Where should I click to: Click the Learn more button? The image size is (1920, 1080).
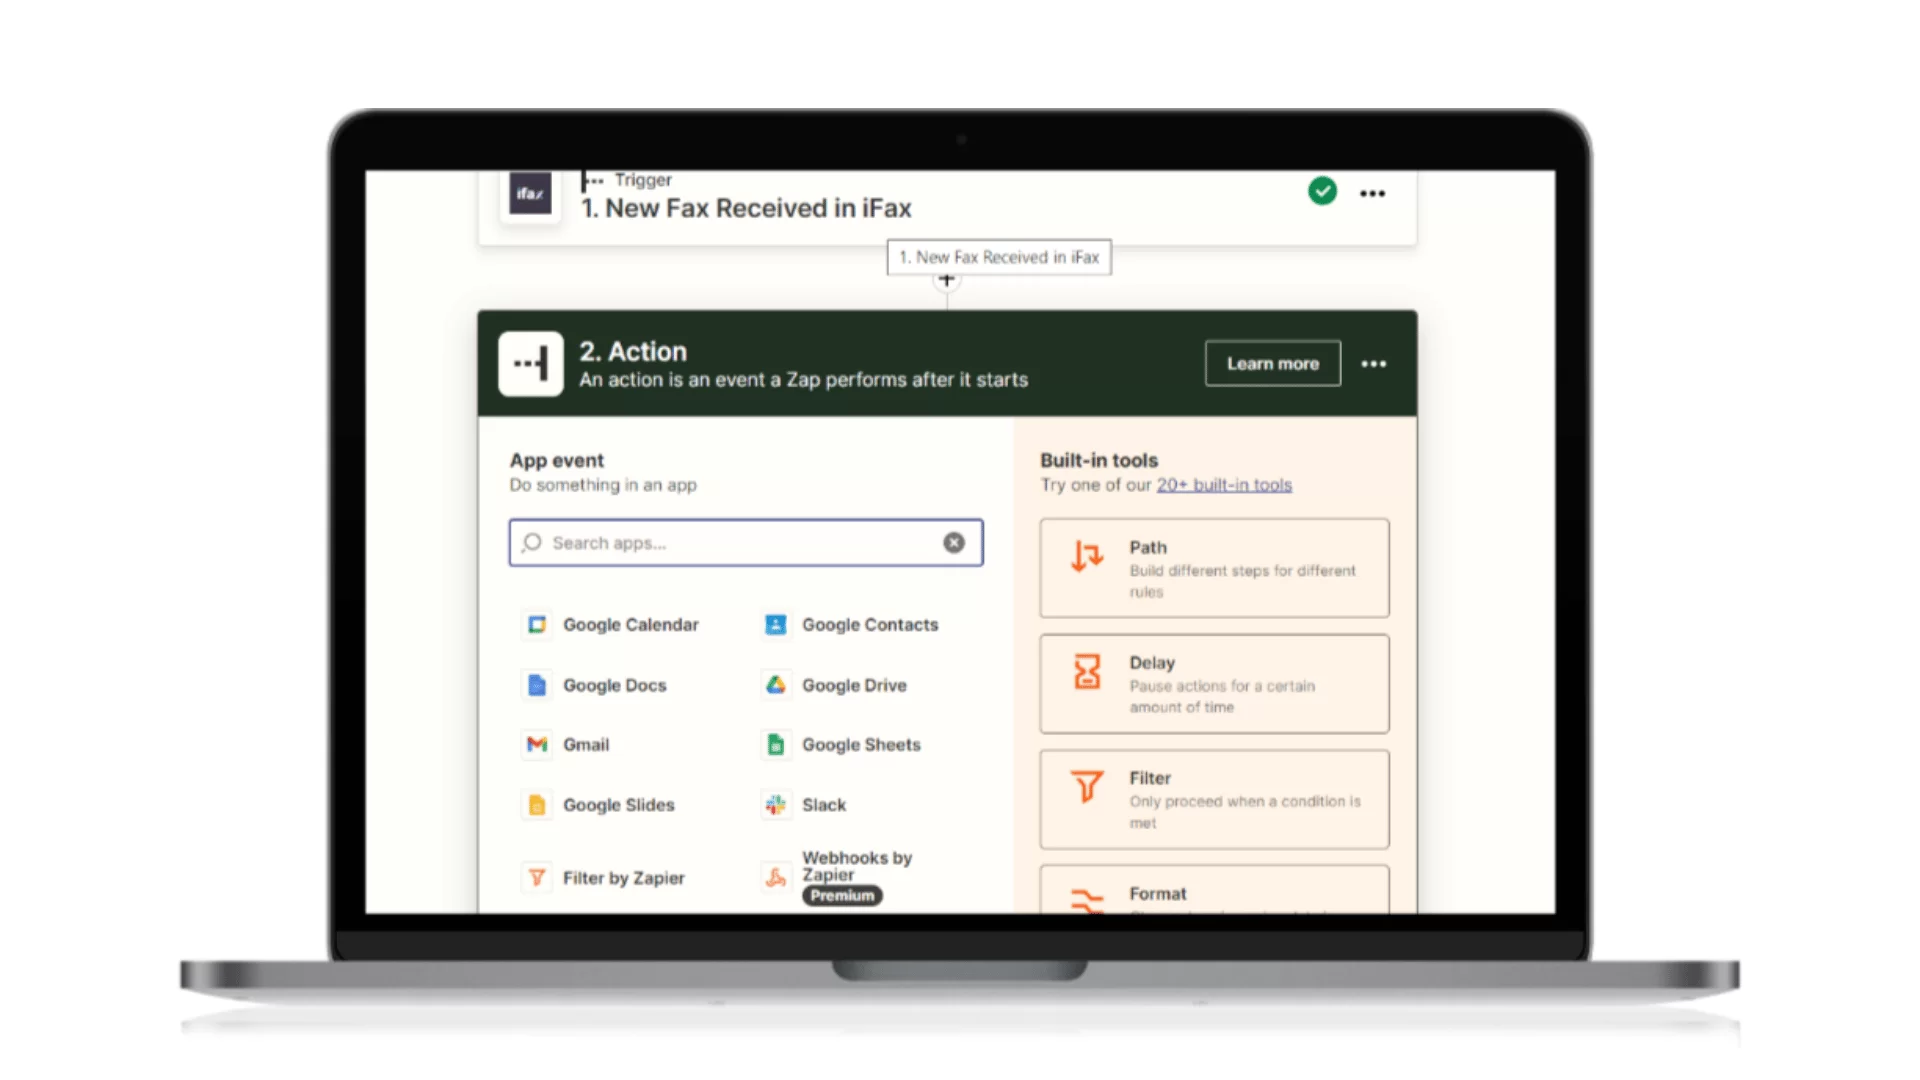(x=1272, y=364)
